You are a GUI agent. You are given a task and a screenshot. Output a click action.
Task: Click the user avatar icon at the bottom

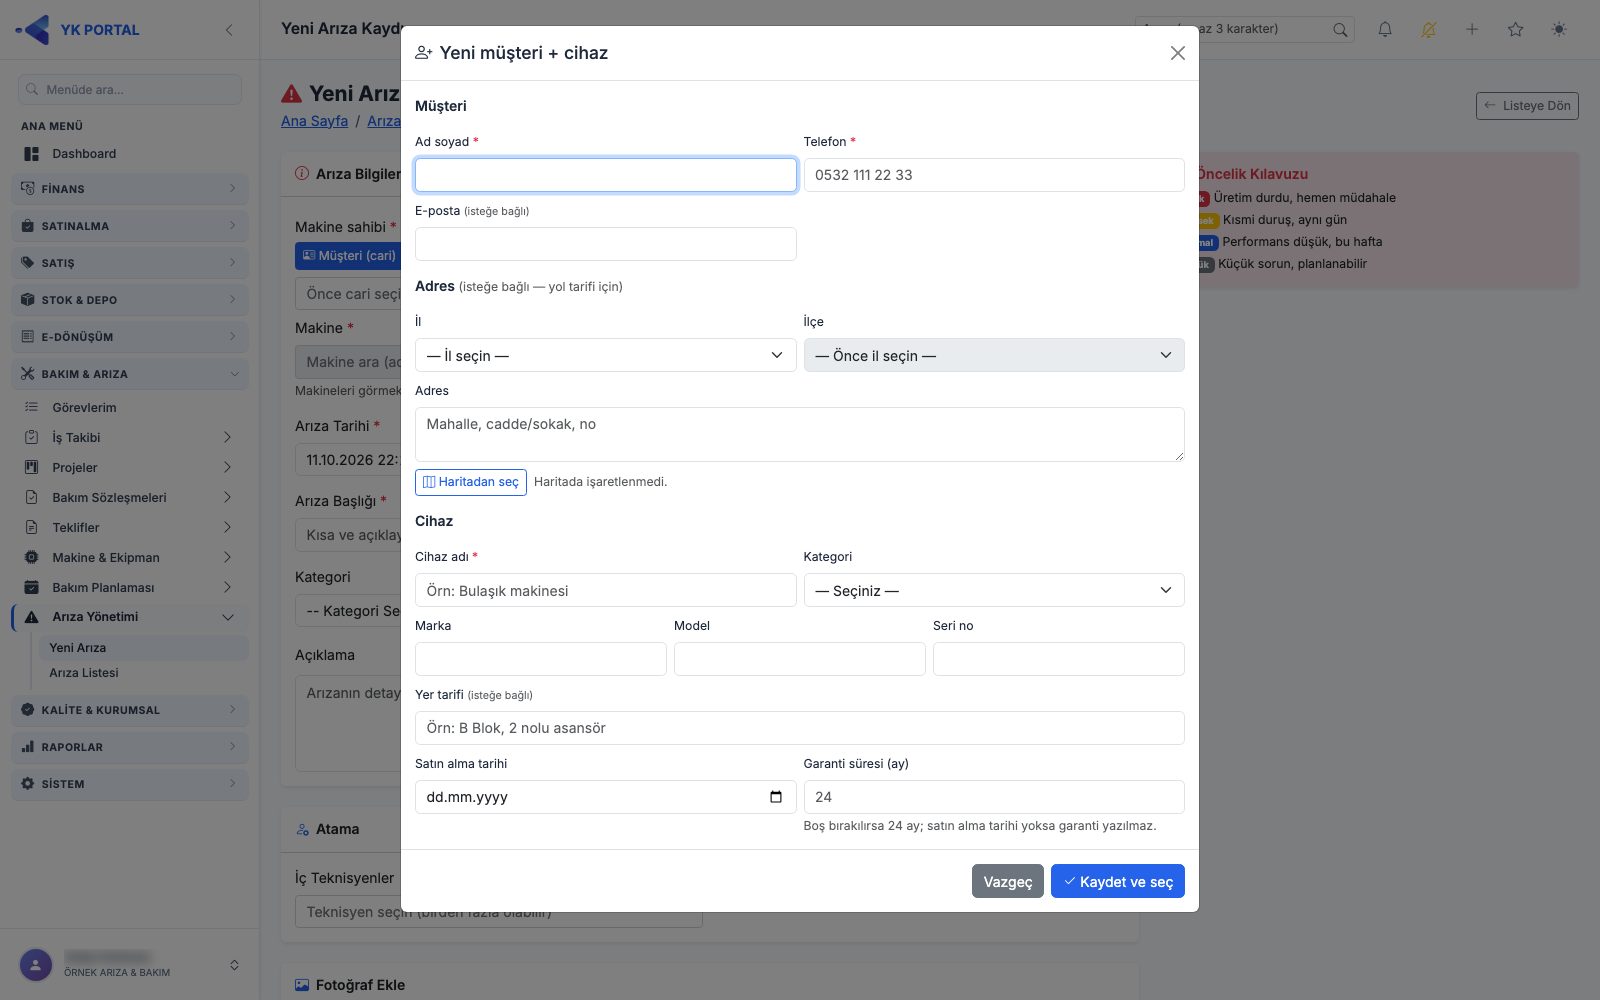[x=36, y=965]
